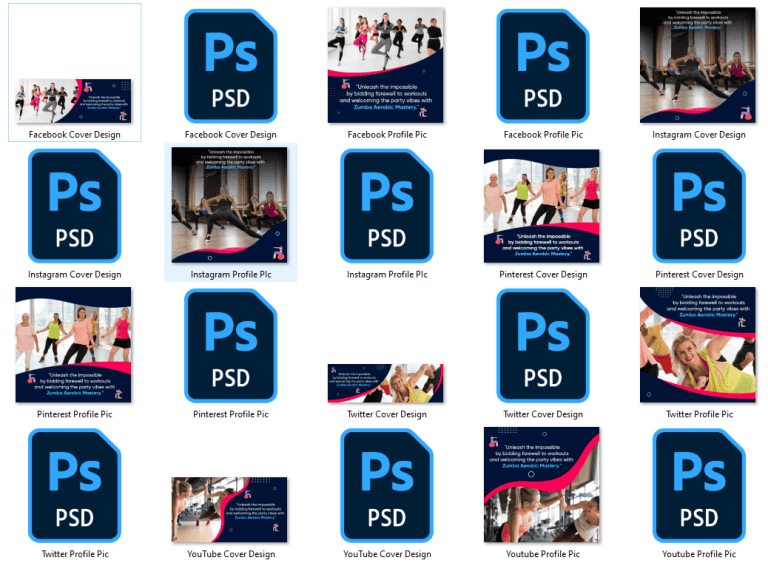Click the Pinterest Cover Design image preview thumbnail
Screen dimensions: 768x566
tap(542, 206)
